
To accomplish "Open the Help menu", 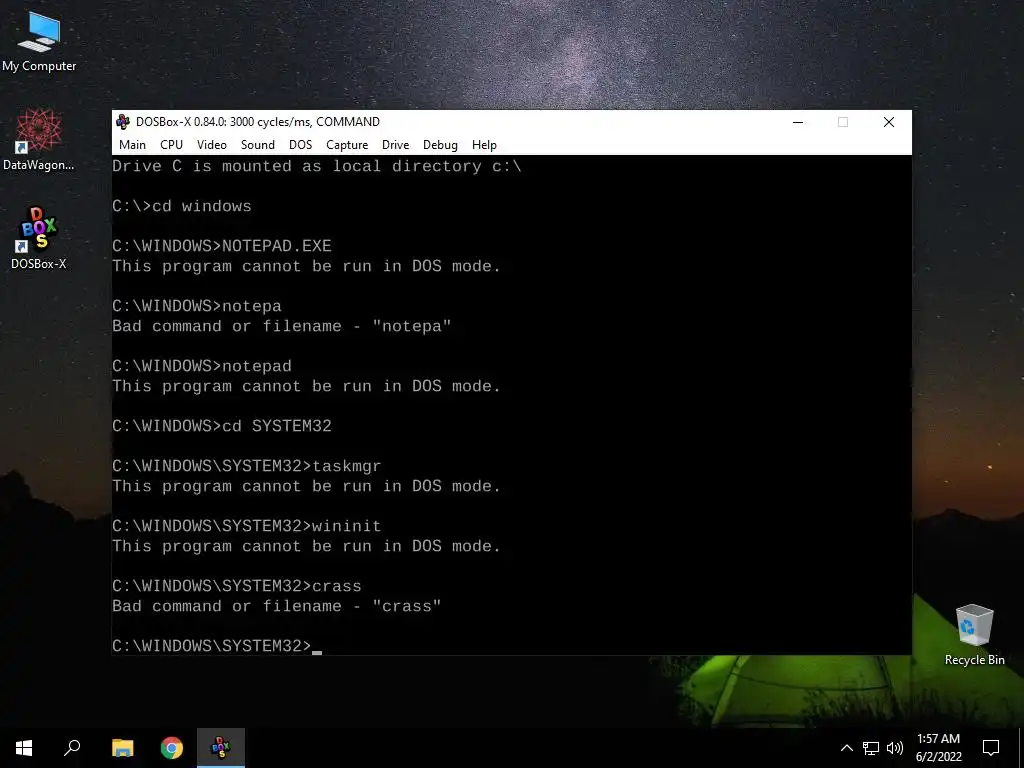I will [x=484, y=145].
